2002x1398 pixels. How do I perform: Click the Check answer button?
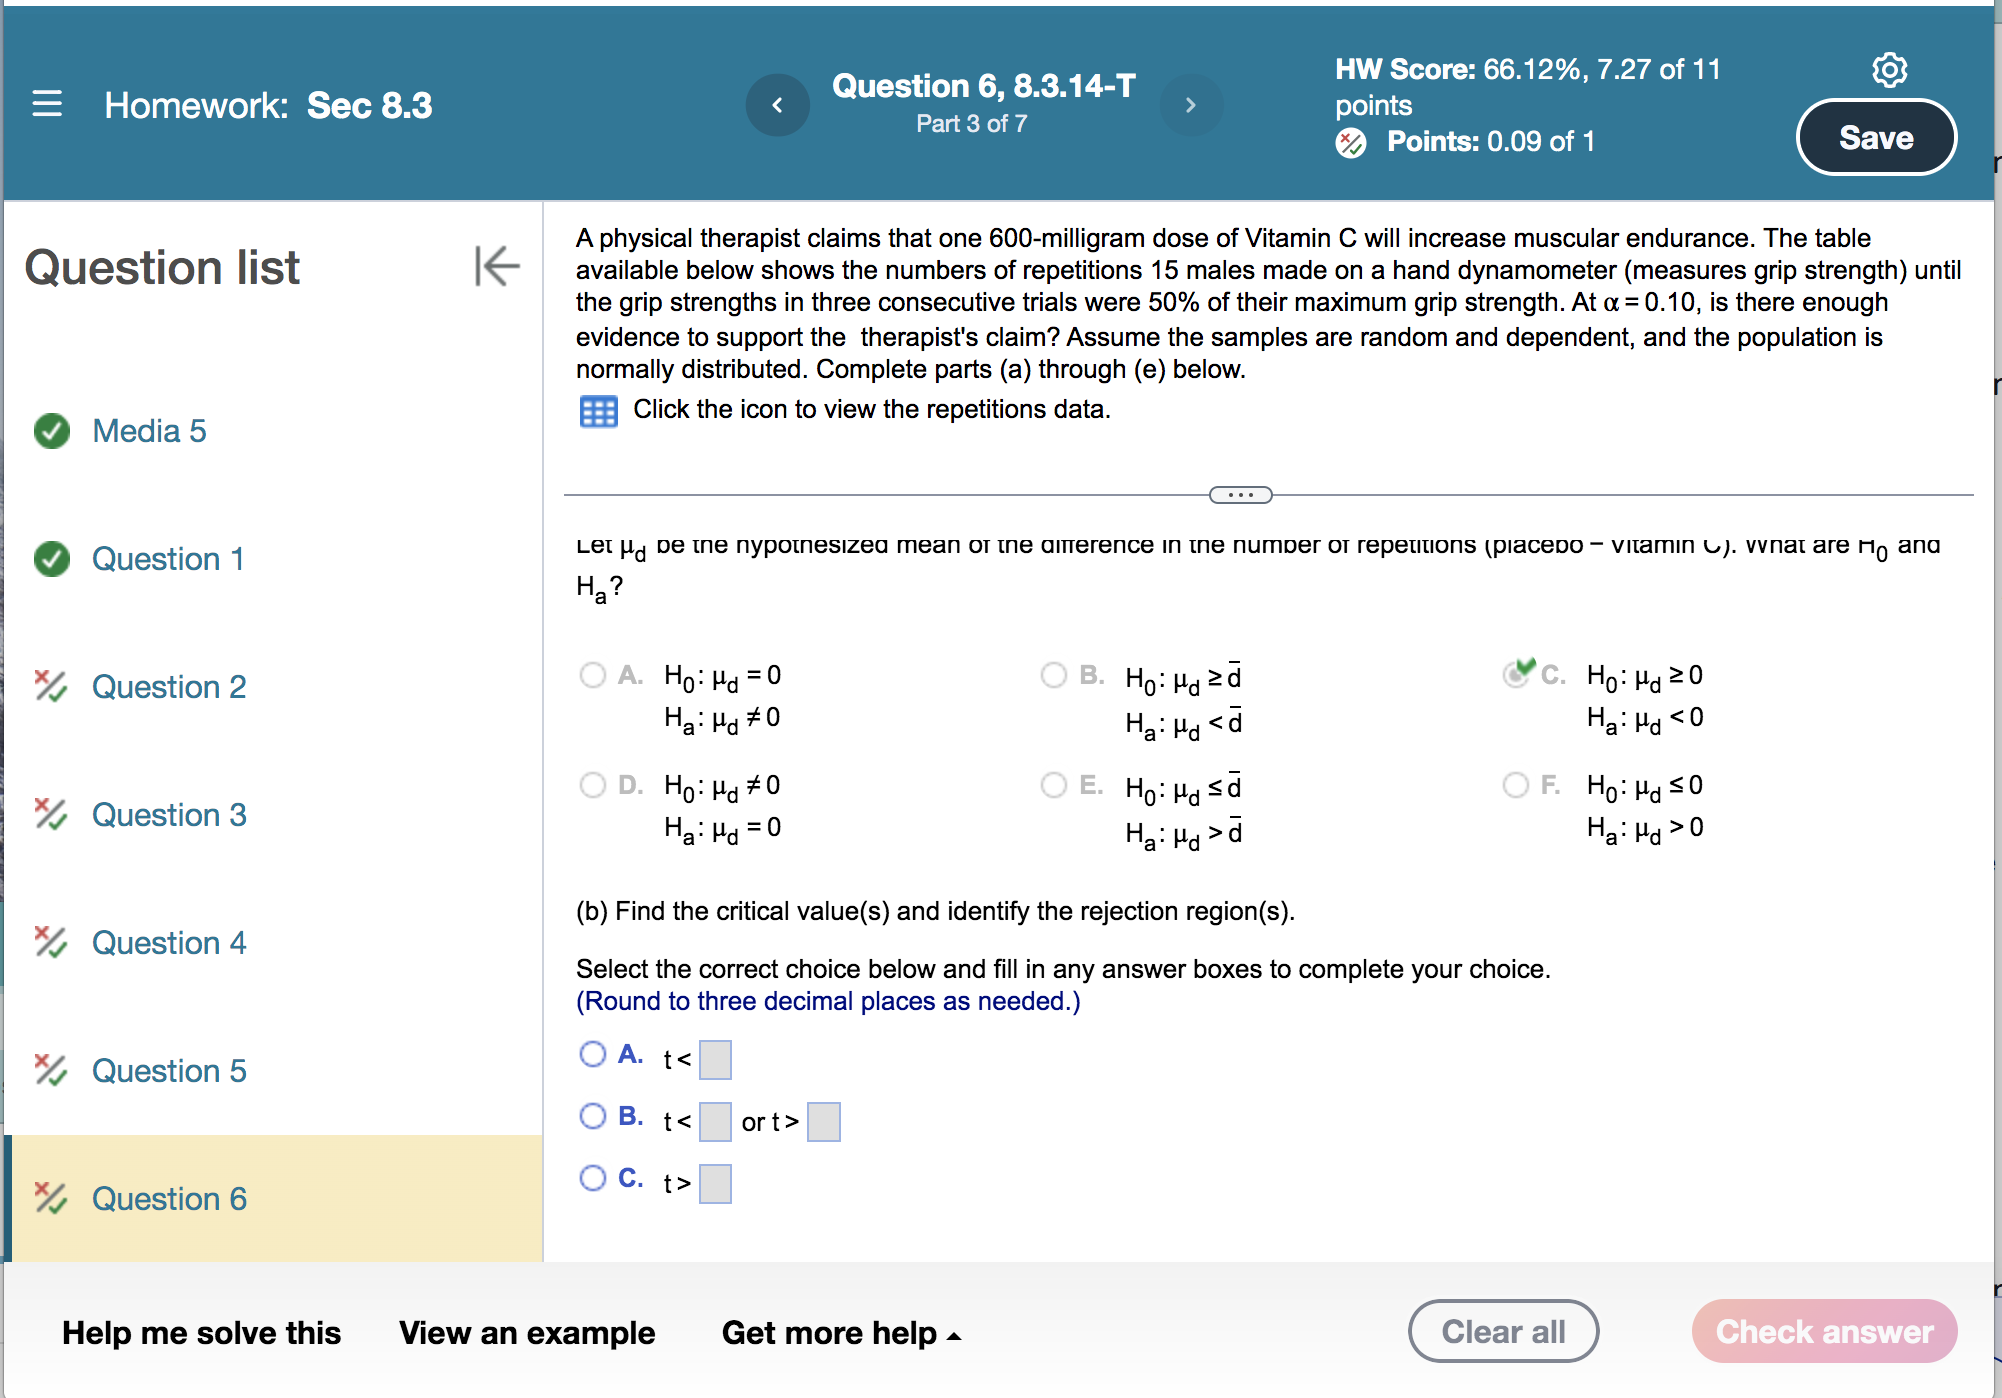1823,1331
